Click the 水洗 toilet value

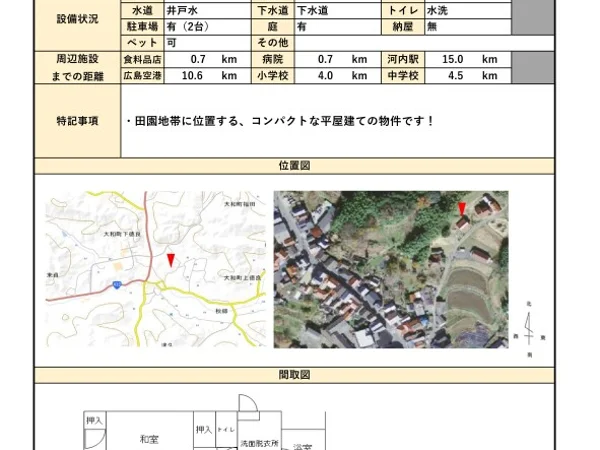point(437,10)
